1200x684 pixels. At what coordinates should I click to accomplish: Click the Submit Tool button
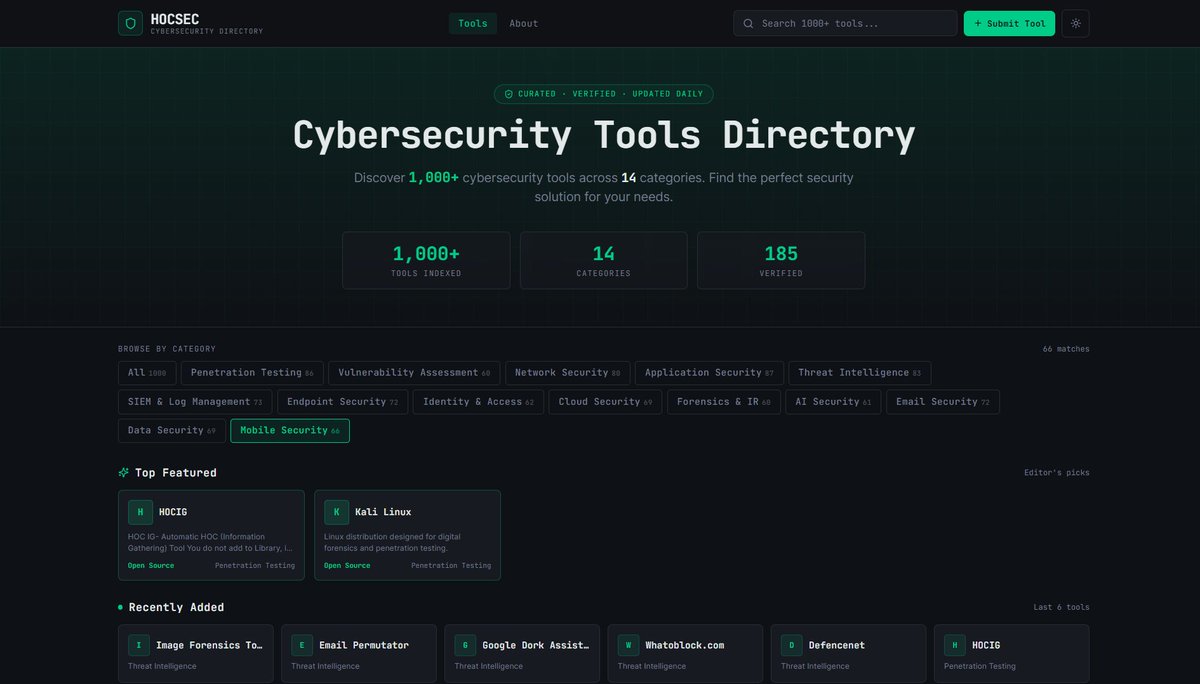coord(1009,23)
